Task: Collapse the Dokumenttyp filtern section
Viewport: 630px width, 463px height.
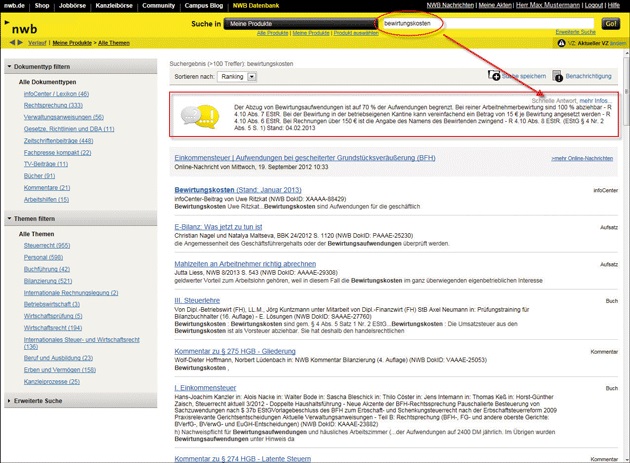Action: 8,65
